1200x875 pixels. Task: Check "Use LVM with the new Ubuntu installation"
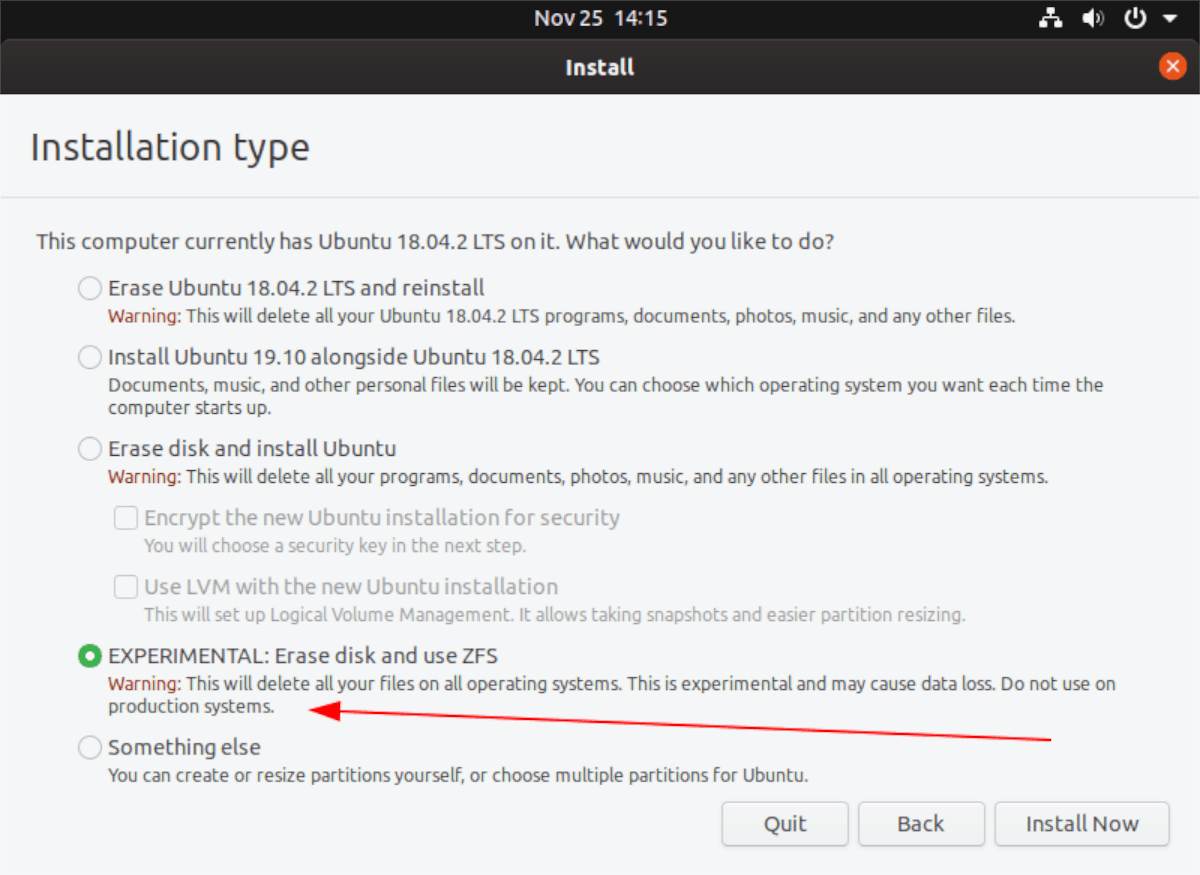point(125,587)
